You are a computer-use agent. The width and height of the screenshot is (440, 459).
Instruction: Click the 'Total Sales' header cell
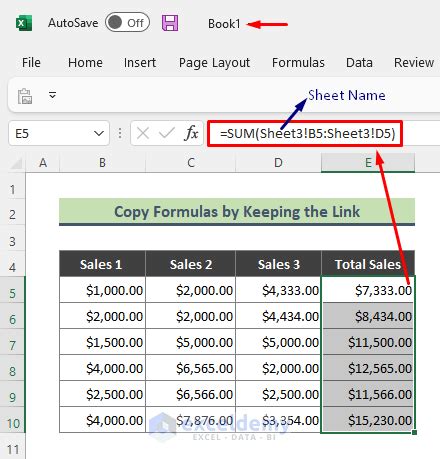(368, 264)
